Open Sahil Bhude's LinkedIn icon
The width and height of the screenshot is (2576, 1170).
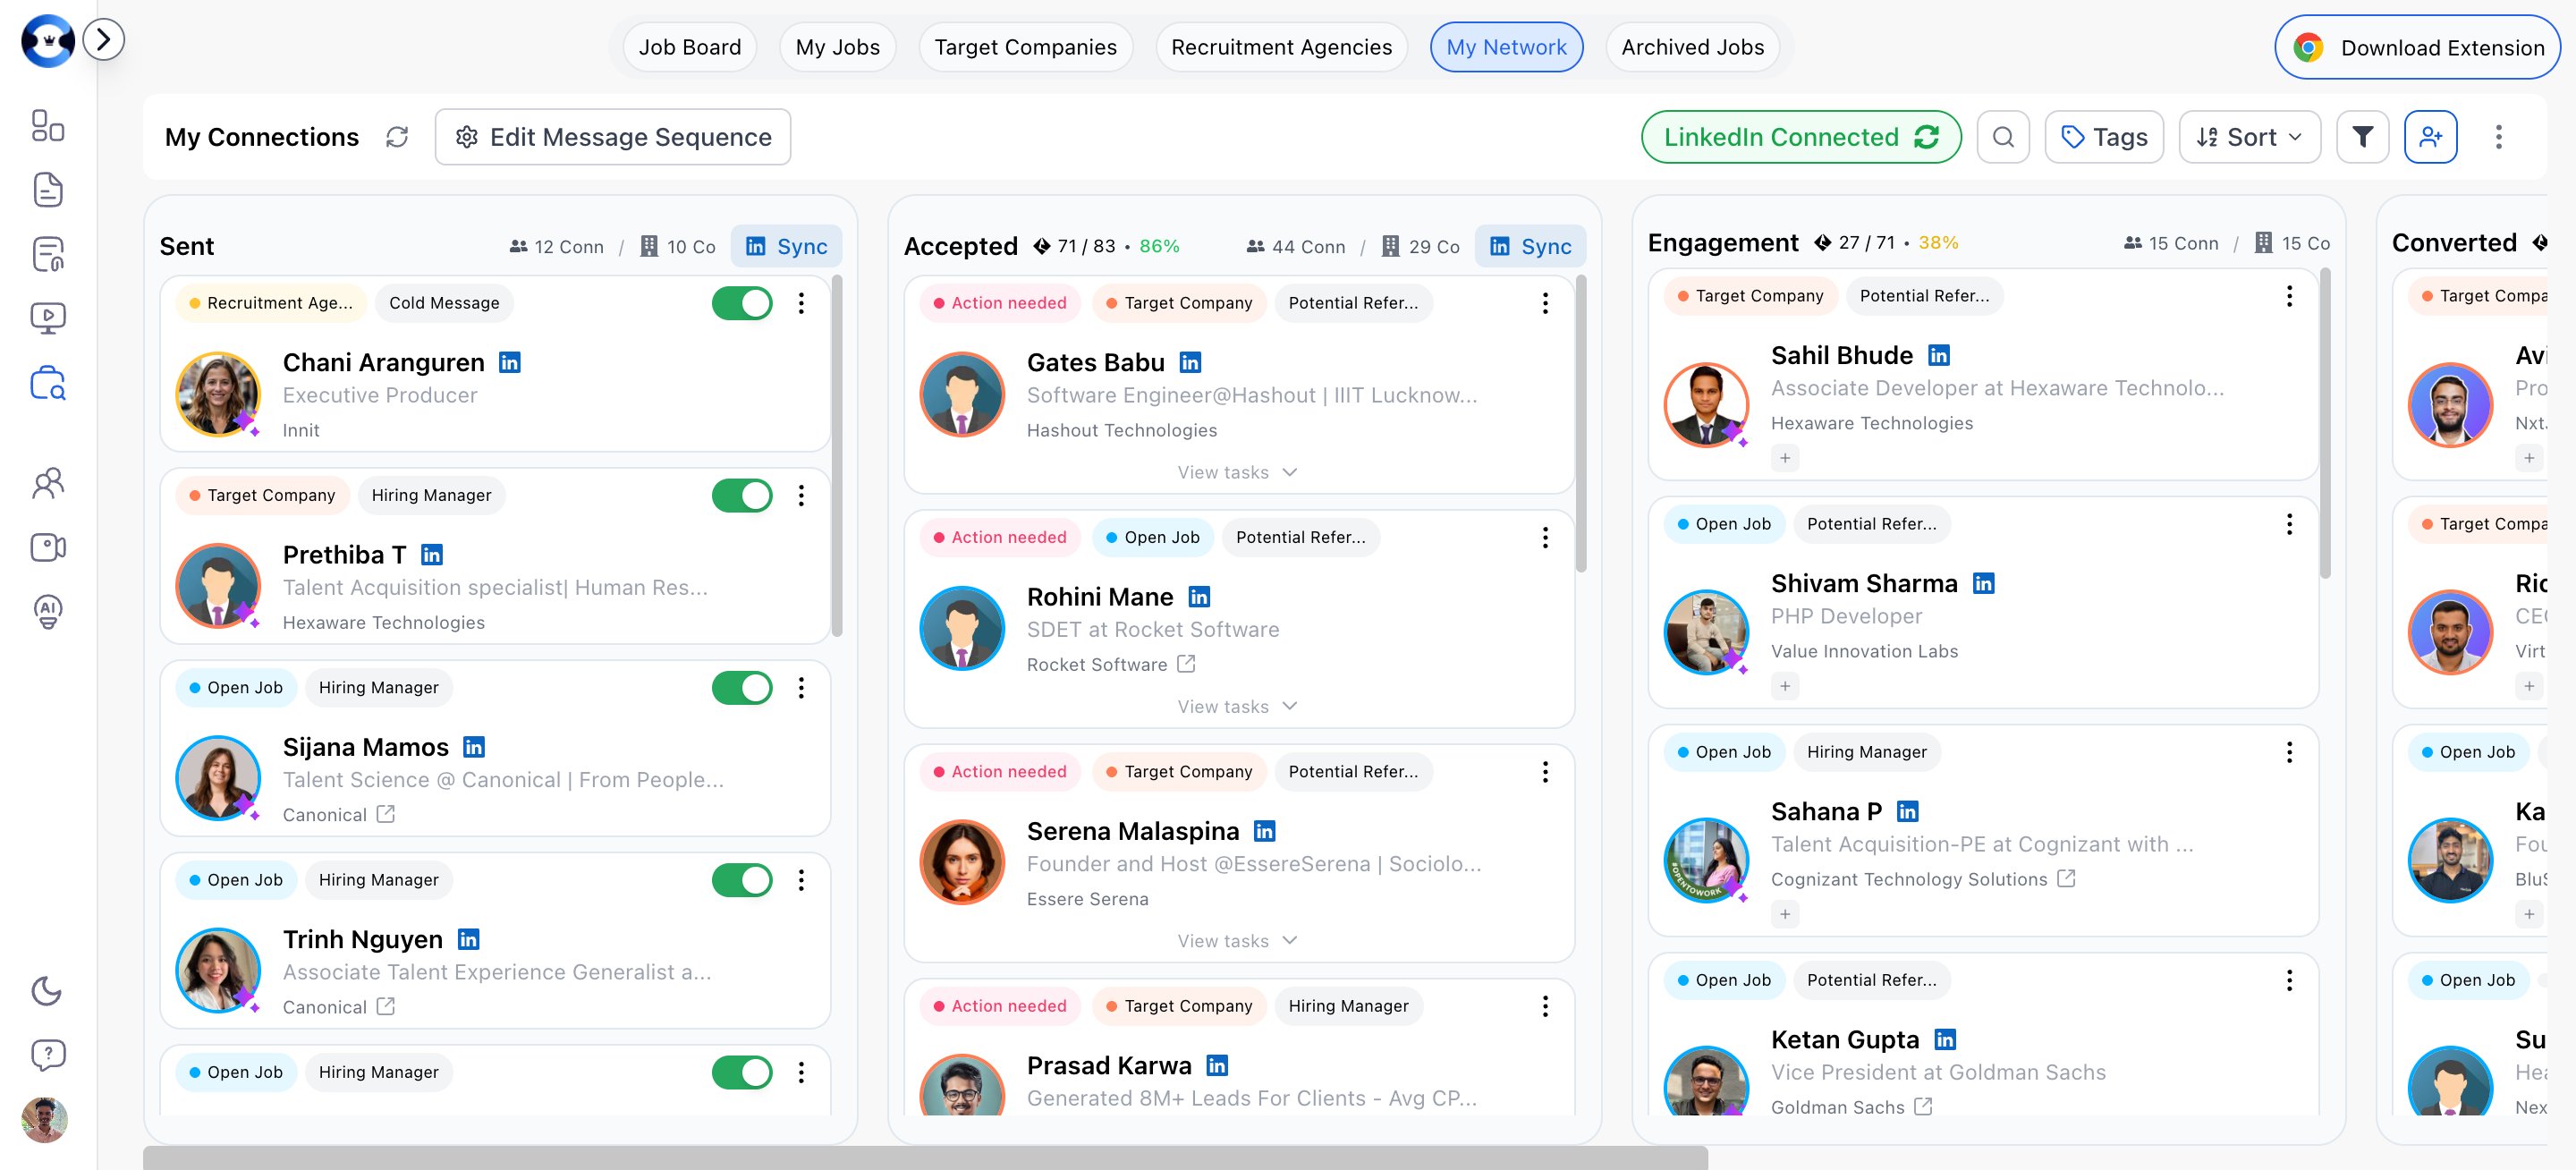[x=1939, y=356]
